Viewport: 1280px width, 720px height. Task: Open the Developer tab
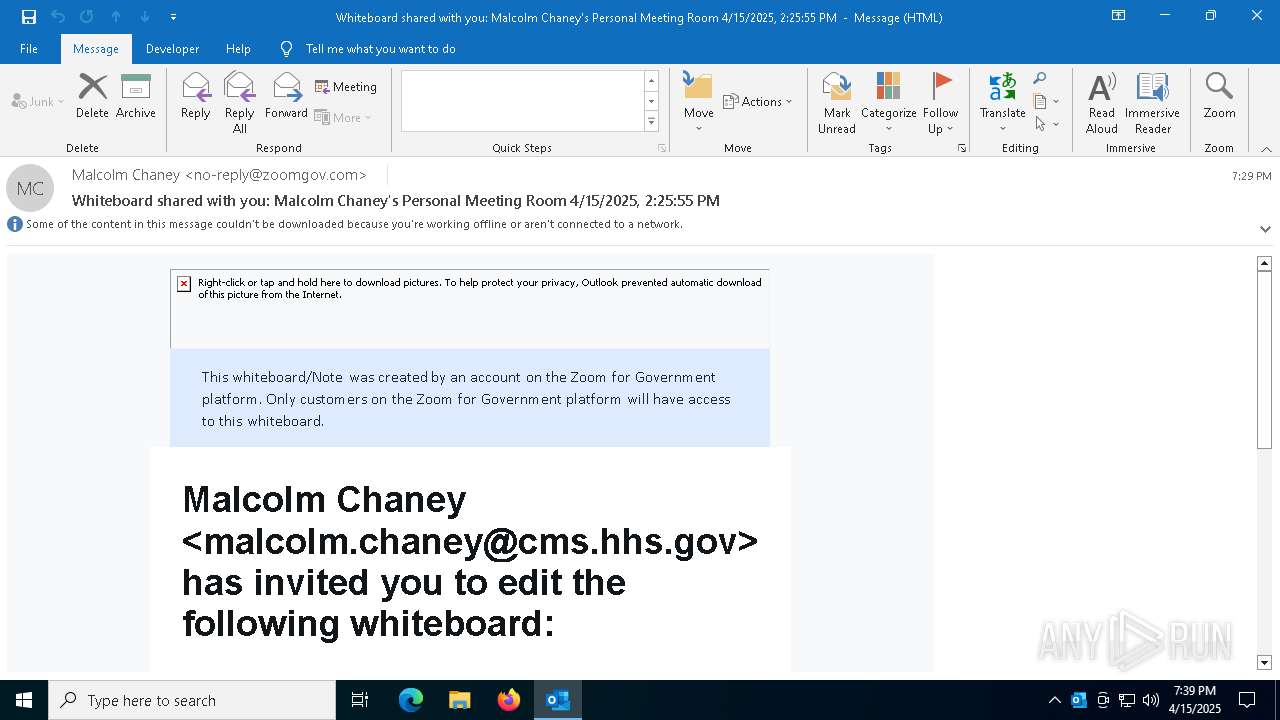(x=172, y=49)
